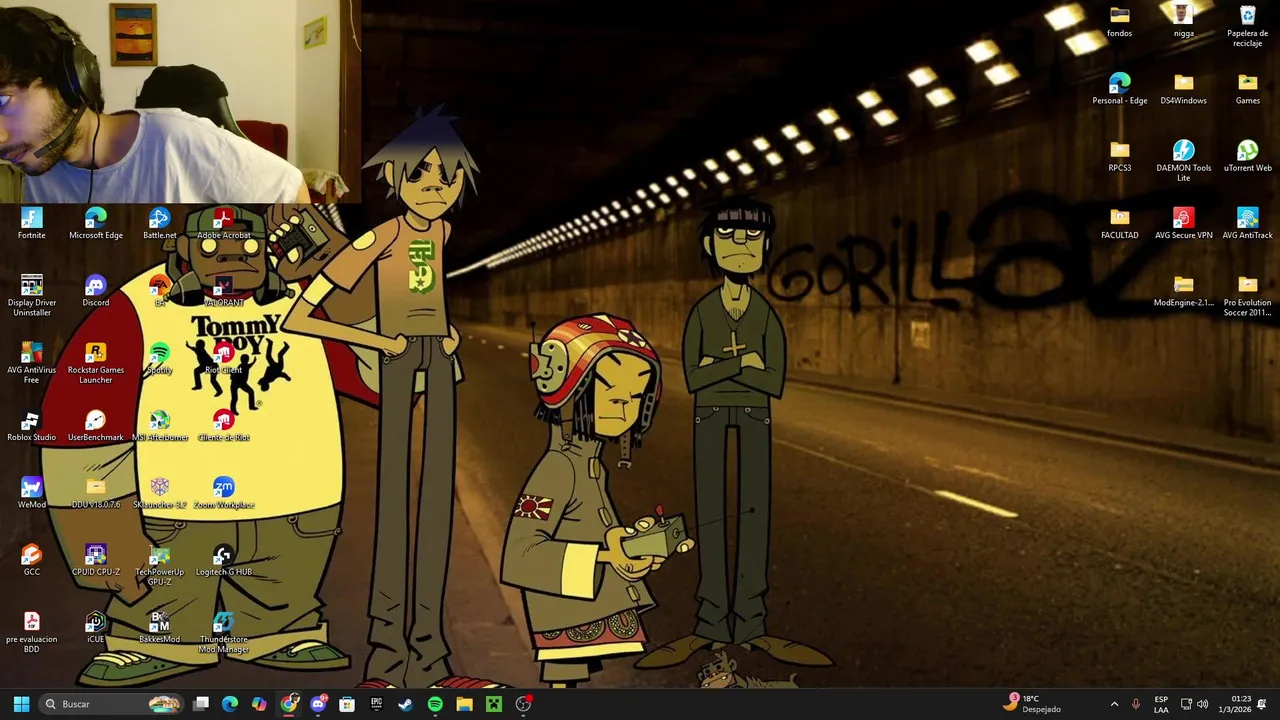The width and height of the screenshot is (1280, 720).
Task: Open the ESP LAA language switcher
Action: (x=1161, y=704)
